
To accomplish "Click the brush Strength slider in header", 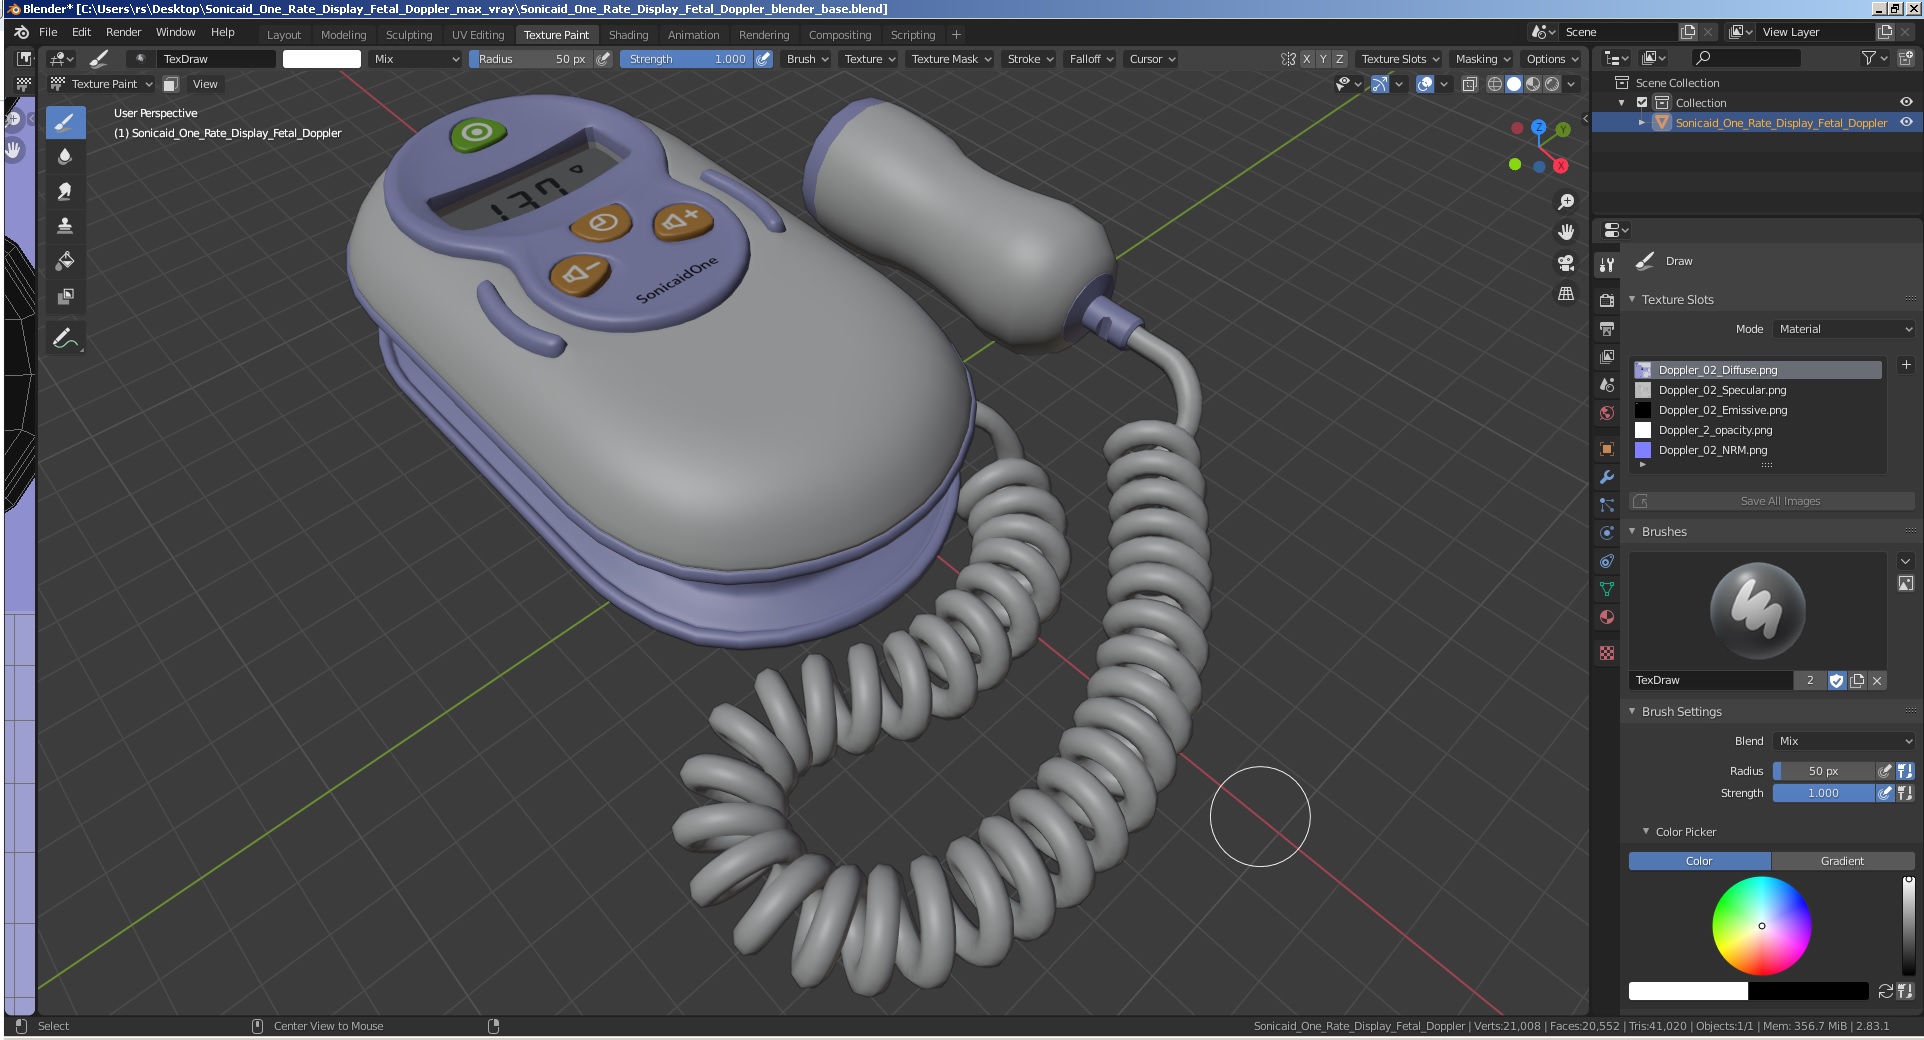I will tap(688, 59).
